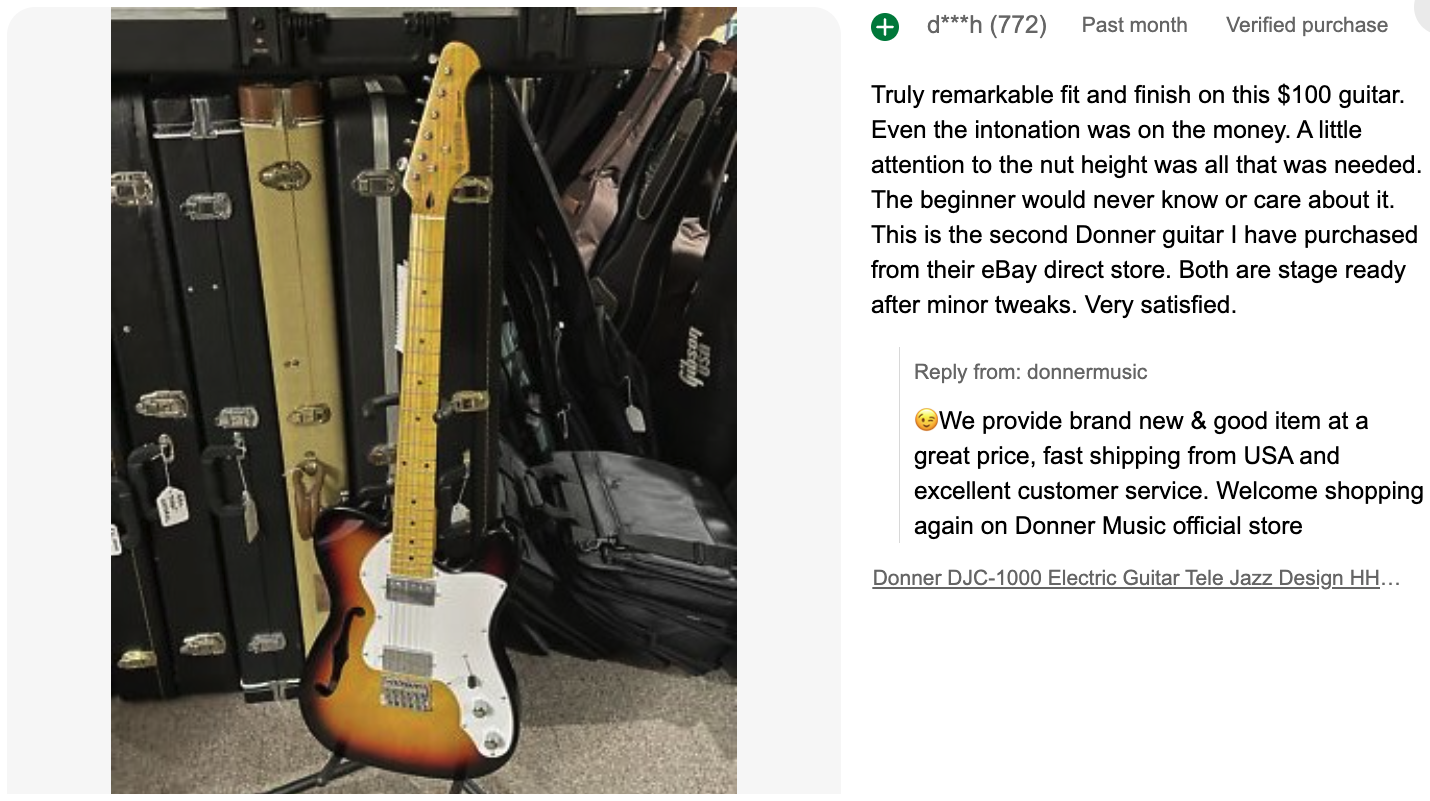Viewport: 1430px width, 801px height.
Task: Open the sunburst guitar review photo
Action: point(423,400)
